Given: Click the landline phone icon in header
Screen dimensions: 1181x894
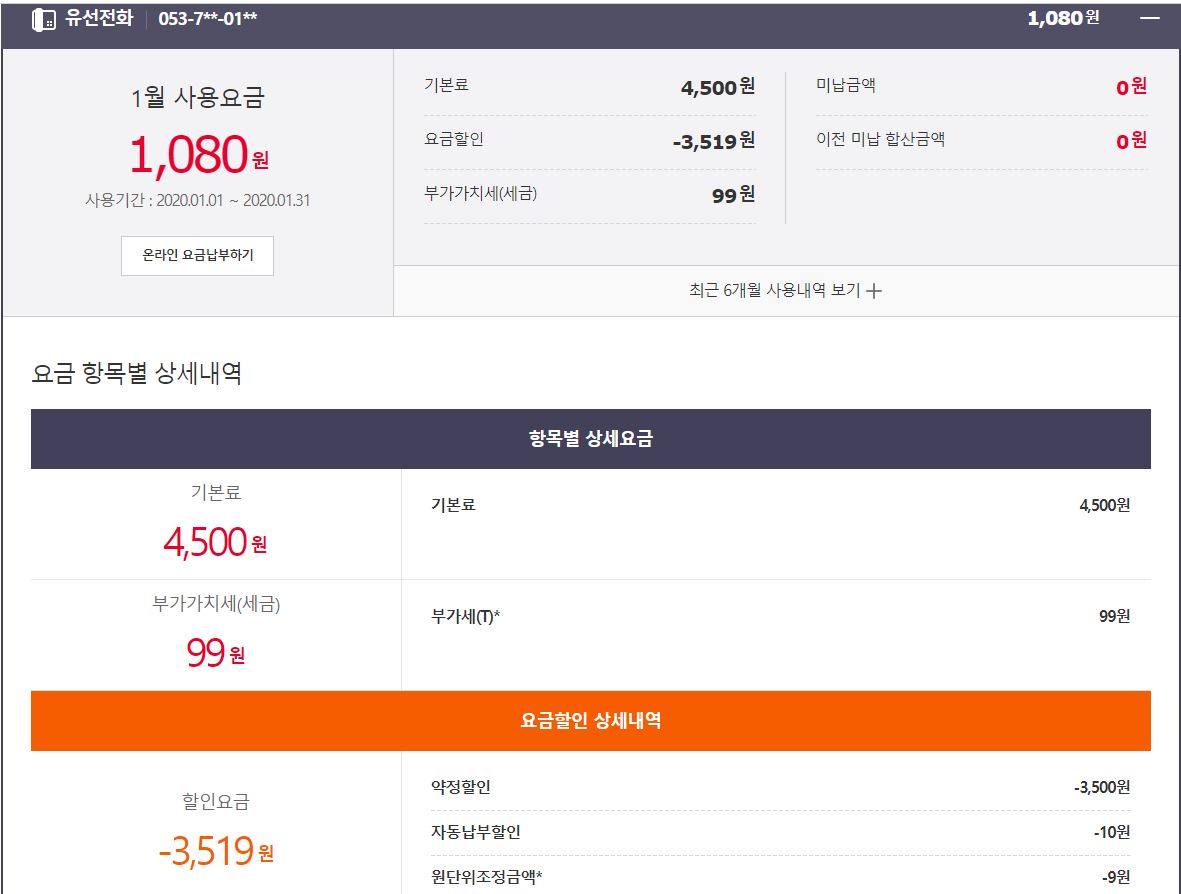Looking at the screenshot, I should click(x=44, y=19).
